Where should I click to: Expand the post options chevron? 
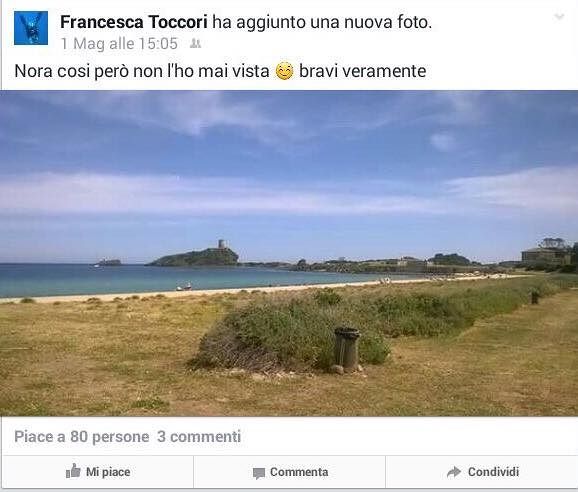pyautogui.click(x=559, y=17)
